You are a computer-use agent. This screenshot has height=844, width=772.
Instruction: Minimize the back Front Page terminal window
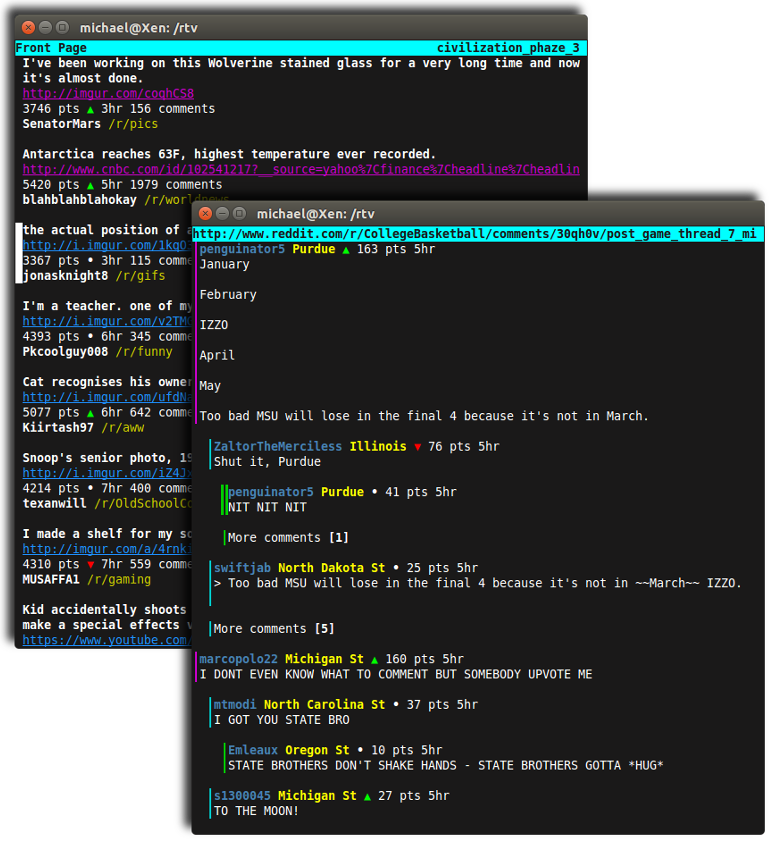(45, 27)
